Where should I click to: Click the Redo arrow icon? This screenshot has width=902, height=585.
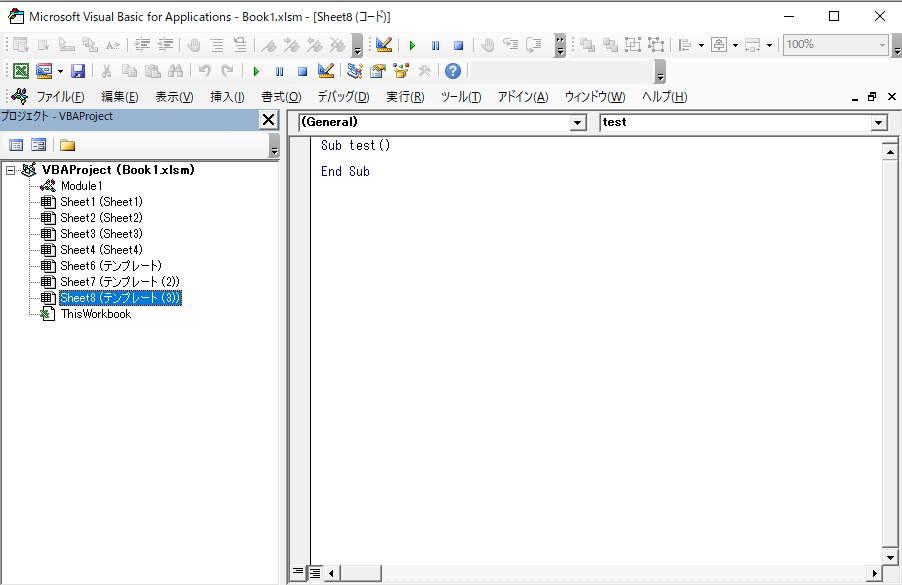(227, 71)
